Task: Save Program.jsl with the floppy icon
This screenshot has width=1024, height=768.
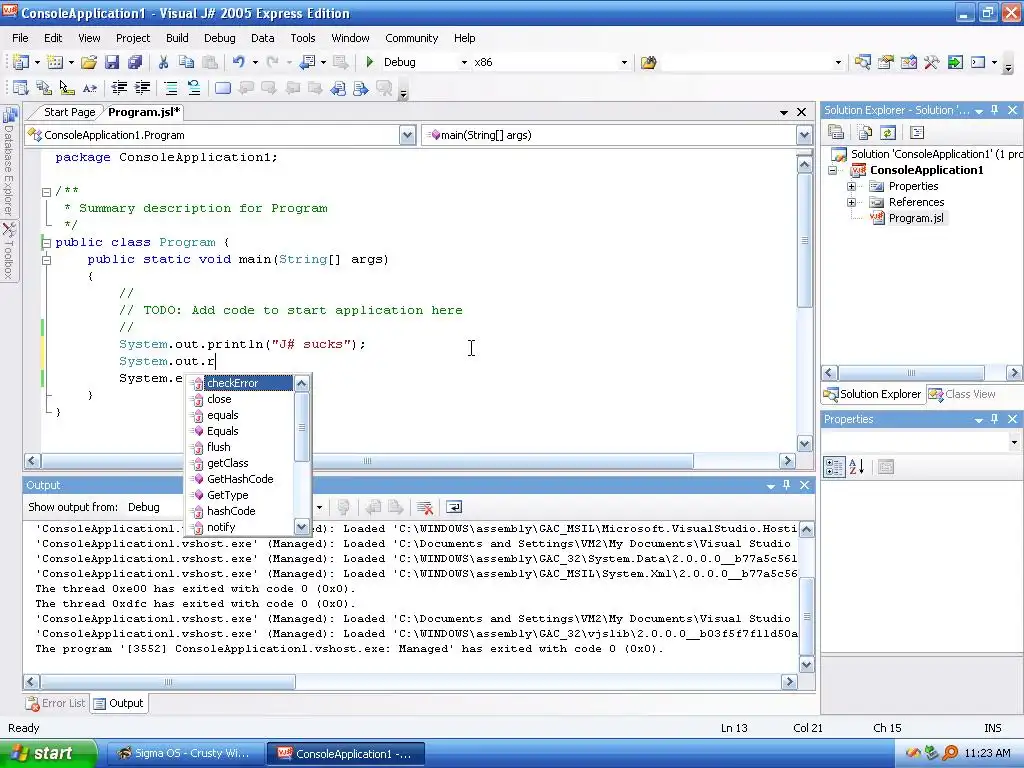Action: coord(112,63)
